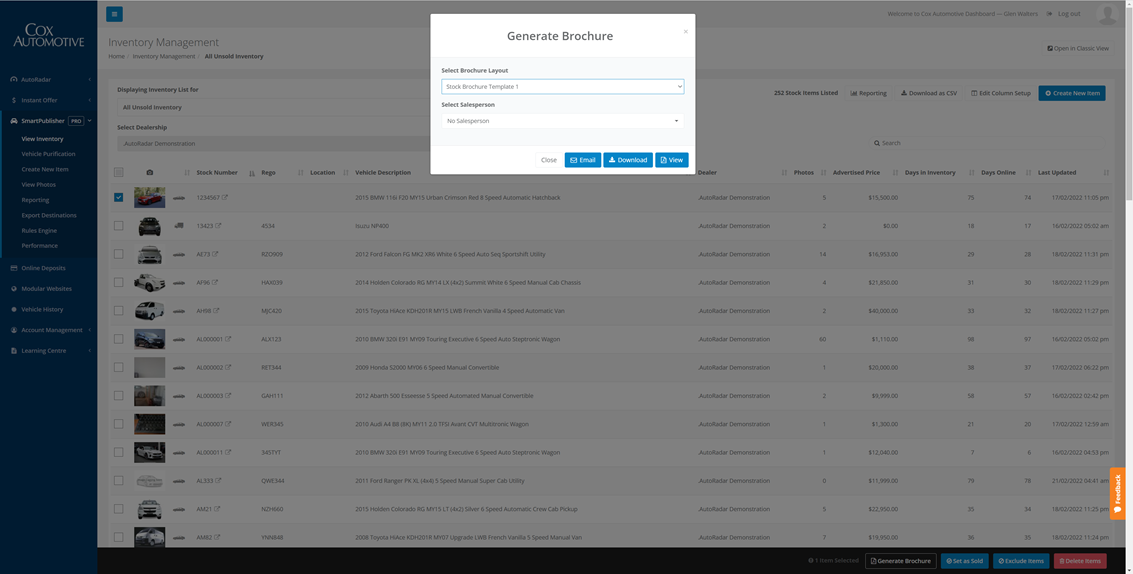Tick the checkbox for stock AF96
The height and width of the screenshot is (574, 1133).
pyautogui.click(x=119, y=282)
